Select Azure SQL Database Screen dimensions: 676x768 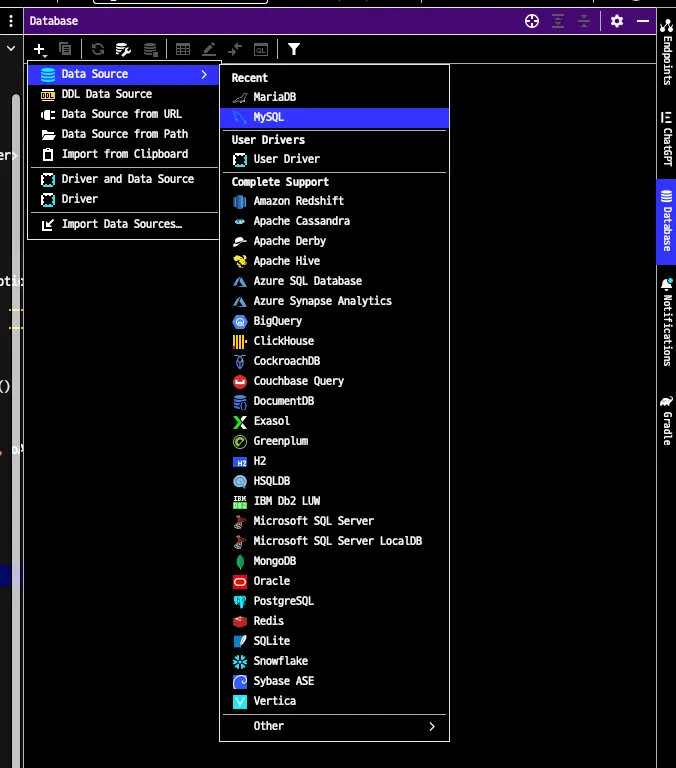coord(334,281)
